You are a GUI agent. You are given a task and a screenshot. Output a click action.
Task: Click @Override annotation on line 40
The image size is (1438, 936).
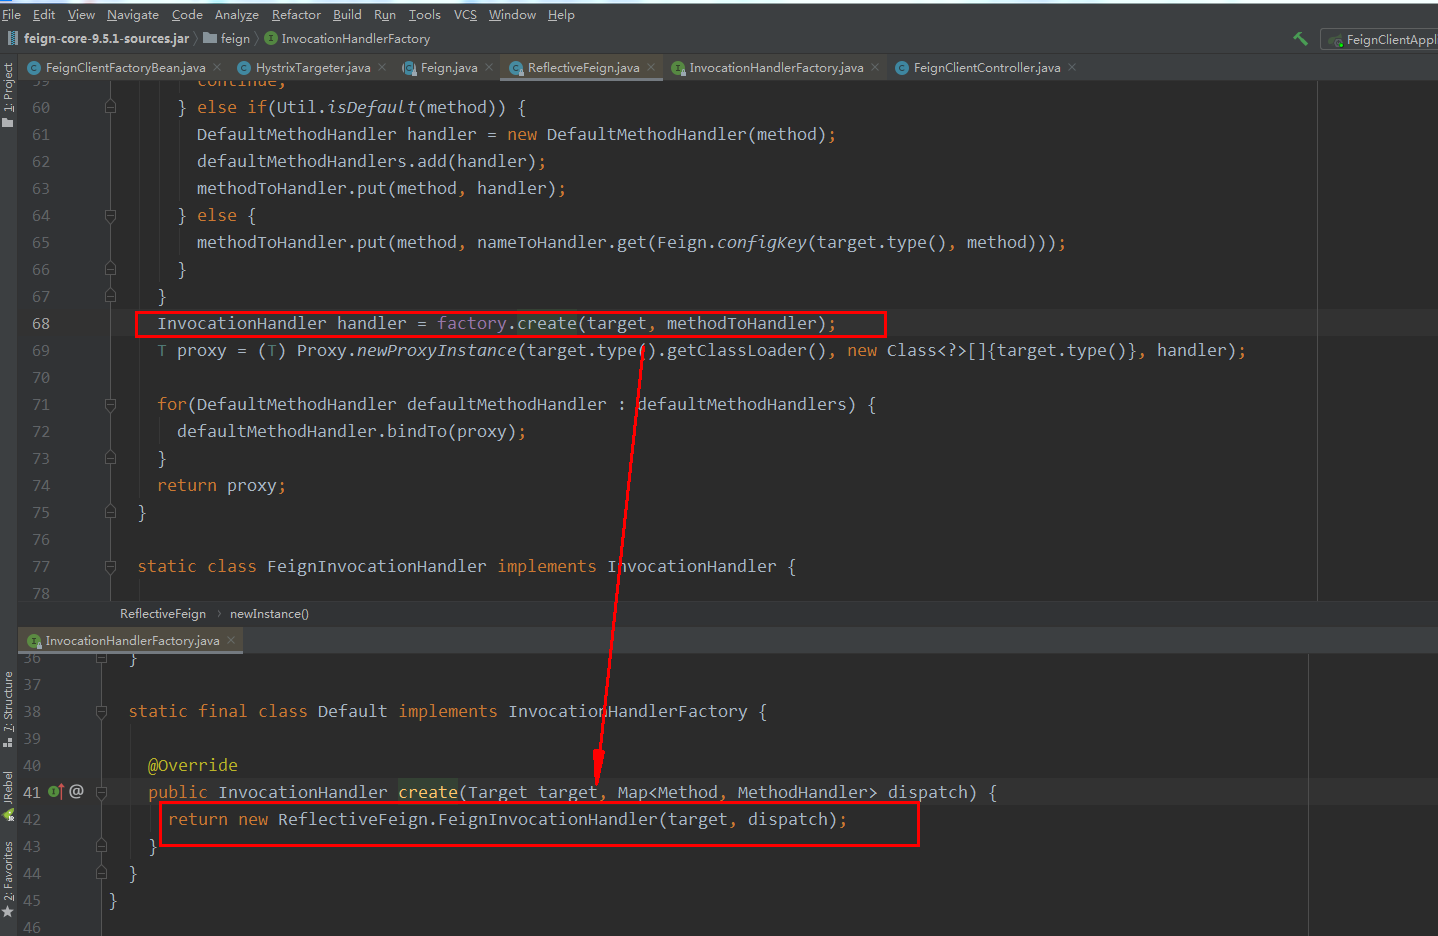(193, 766)
